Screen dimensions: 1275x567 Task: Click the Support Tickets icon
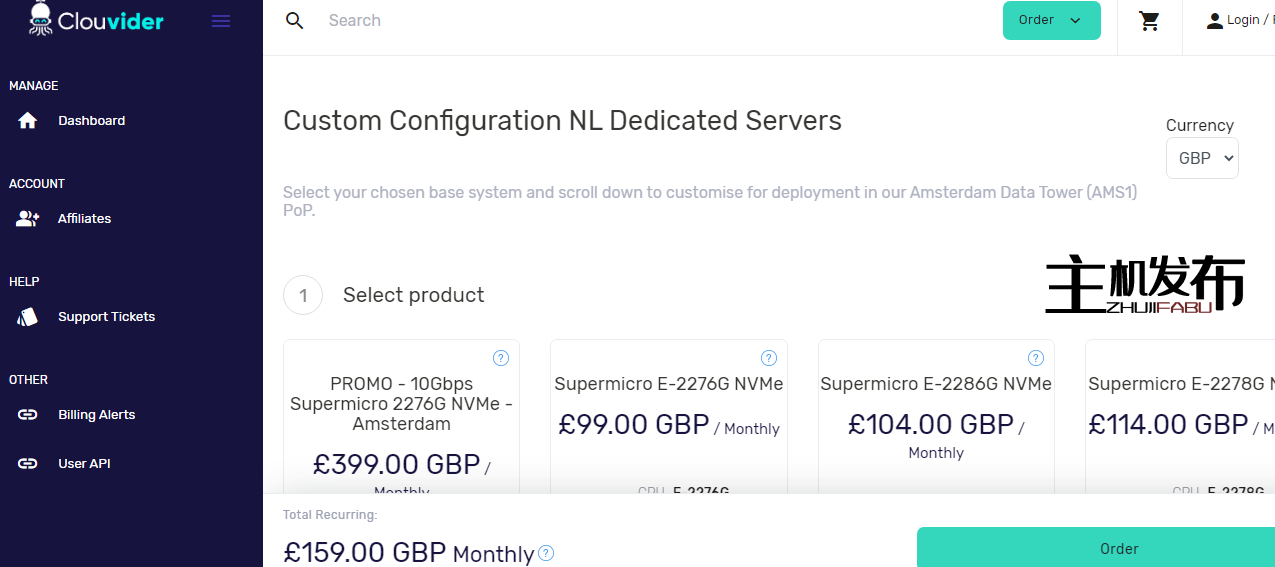(28, 317)
